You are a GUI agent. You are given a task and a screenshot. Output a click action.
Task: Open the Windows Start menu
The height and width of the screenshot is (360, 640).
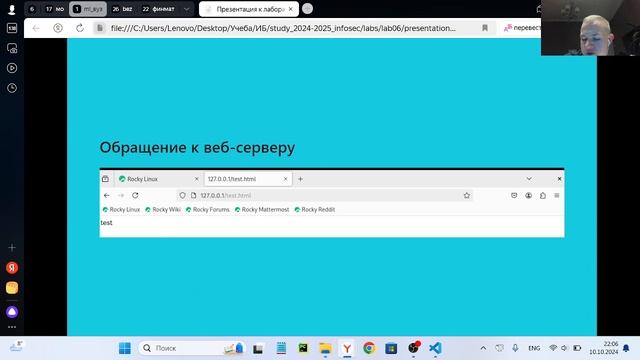point(125,348)
